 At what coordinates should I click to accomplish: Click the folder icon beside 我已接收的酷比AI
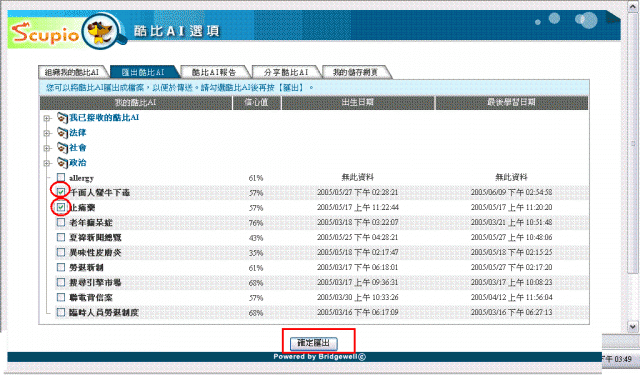tap(62, 118)
